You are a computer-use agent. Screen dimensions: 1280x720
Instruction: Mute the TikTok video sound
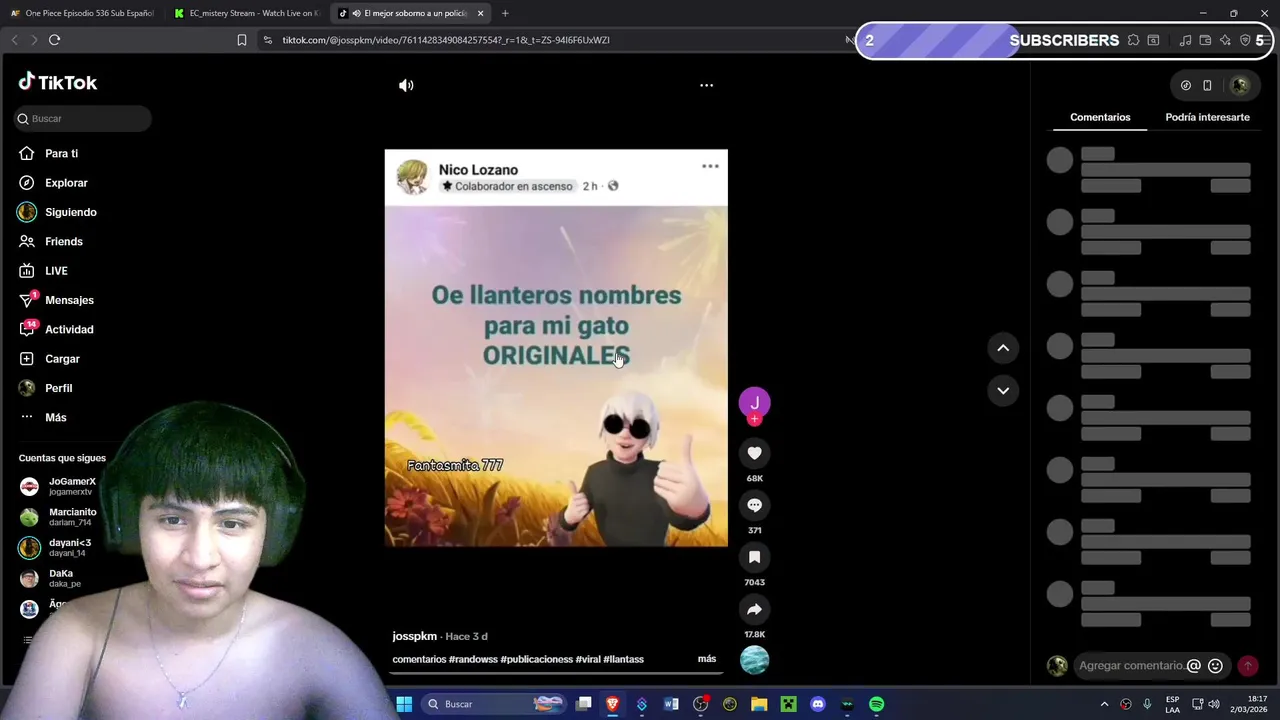406,85
